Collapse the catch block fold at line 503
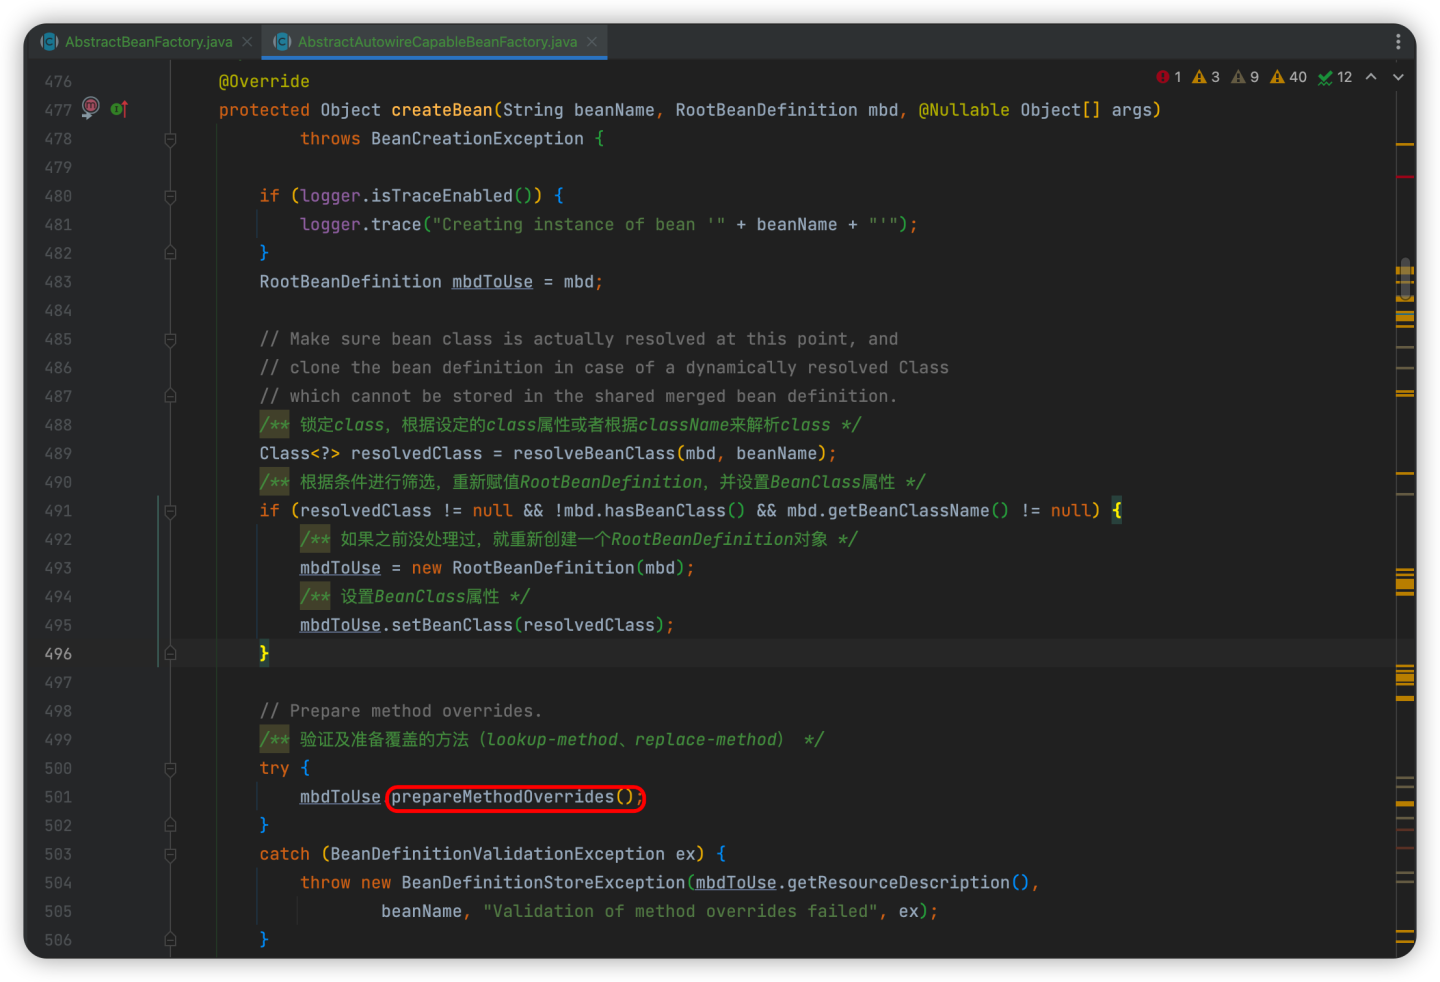Viewport: 1440px width, 982px height. pyautogui.click(x=170, y=855)
